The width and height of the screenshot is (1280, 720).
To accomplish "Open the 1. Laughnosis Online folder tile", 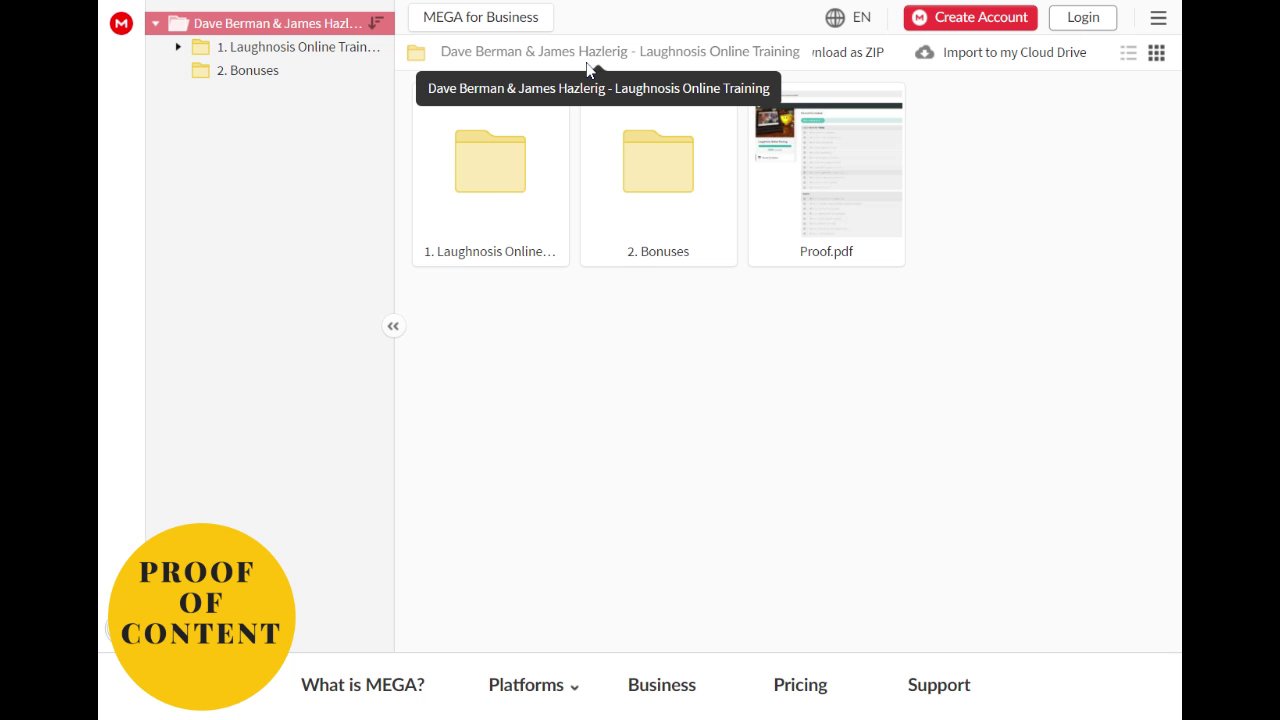I will [490, 175].
